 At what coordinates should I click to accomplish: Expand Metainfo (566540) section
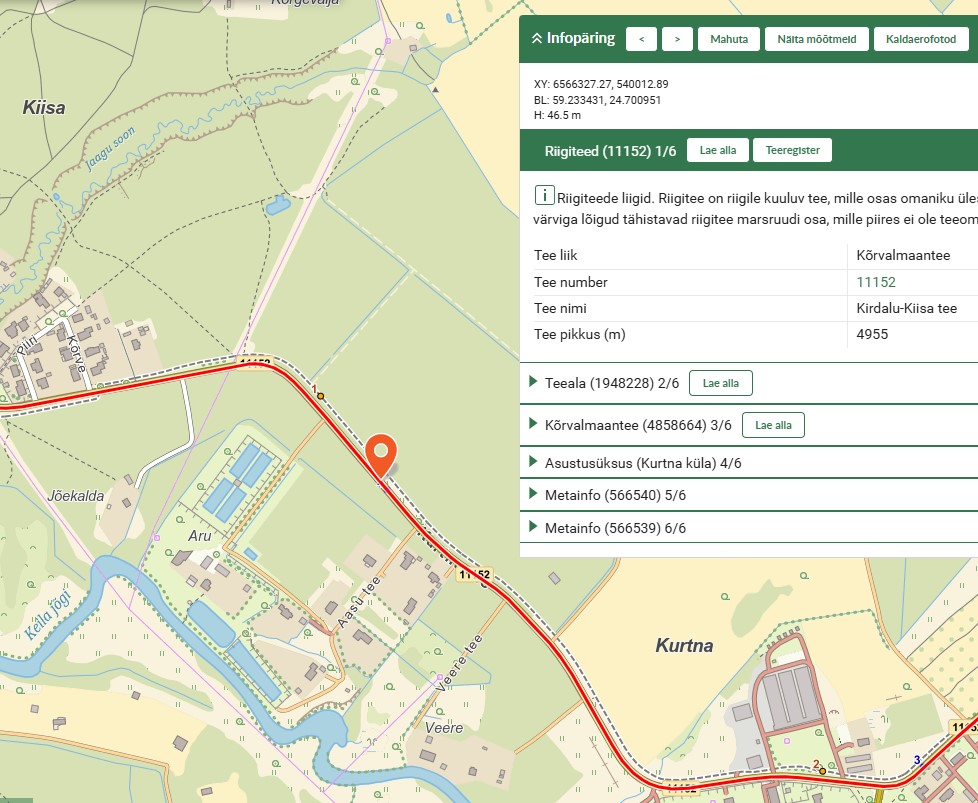point(535,495)
